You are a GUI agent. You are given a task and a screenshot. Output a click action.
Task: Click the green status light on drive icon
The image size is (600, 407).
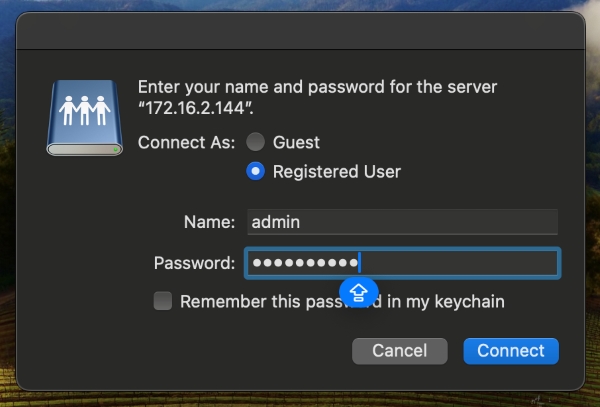pyautogui.click(x=116, y=149)
